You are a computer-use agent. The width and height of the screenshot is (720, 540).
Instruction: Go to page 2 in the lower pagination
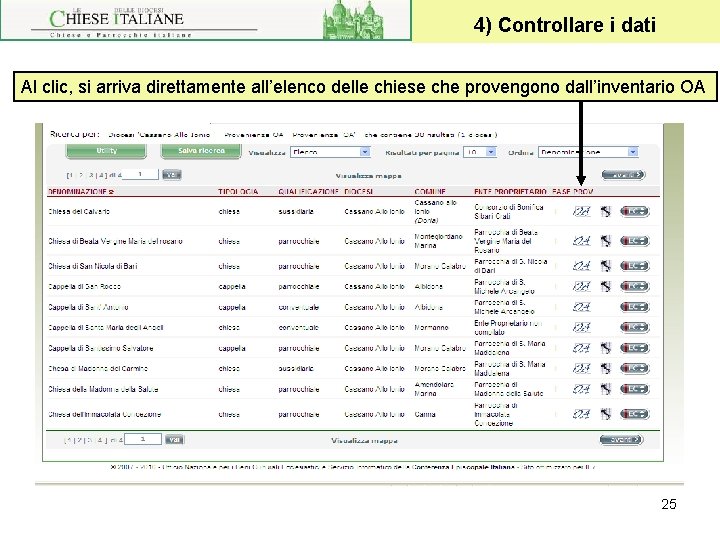pos(79,440)
